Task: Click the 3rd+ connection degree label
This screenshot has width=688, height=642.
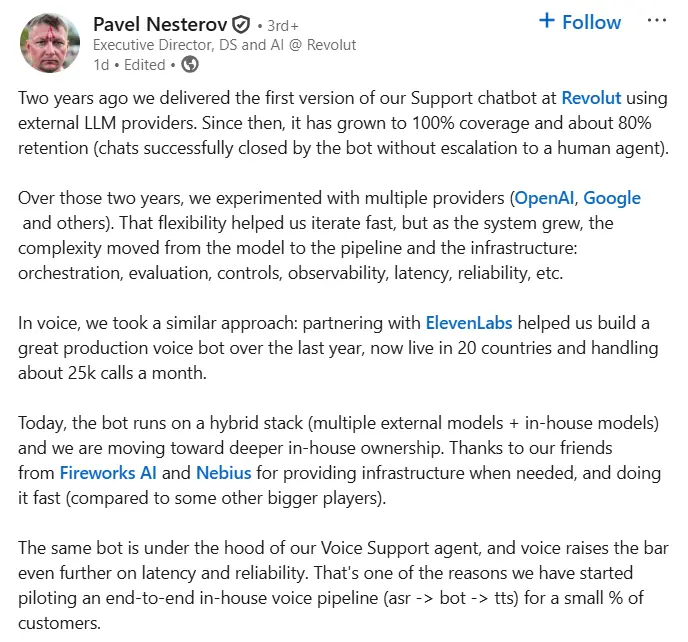Action: tap(283, 26)
